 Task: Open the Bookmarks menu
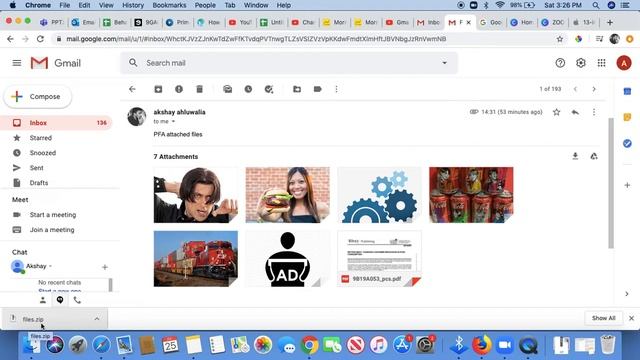(169, 5)
